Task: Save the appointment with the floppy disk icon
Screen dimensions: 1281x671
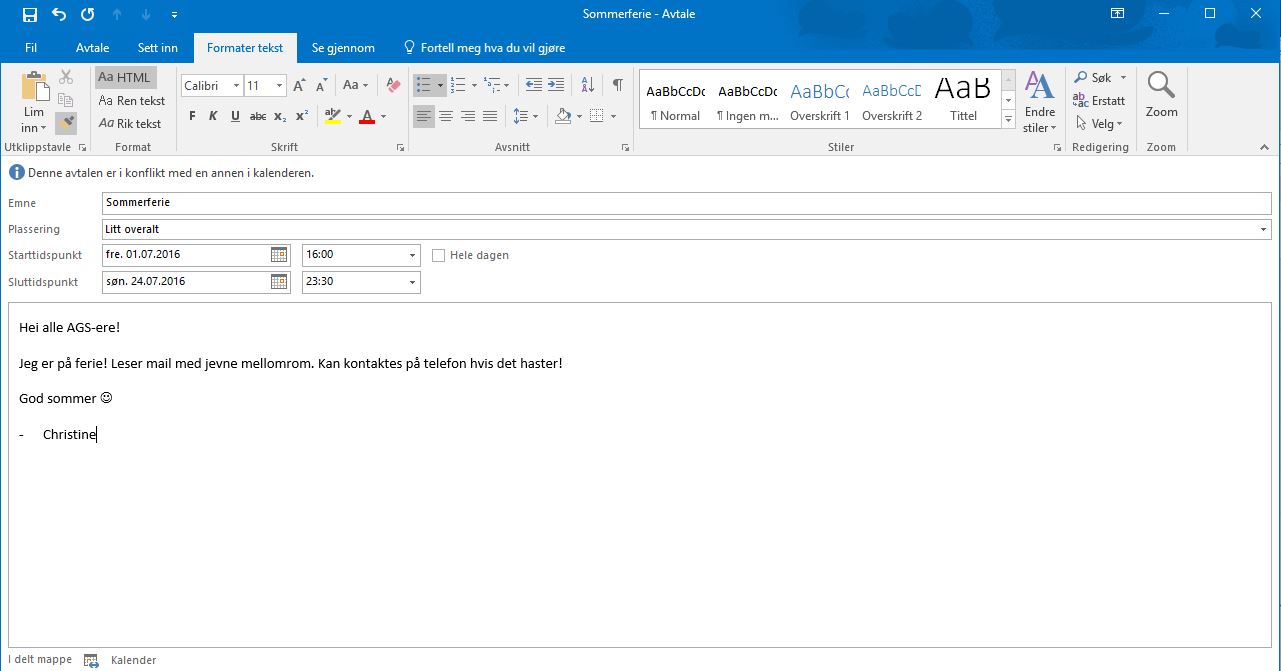Action: click(29, 14)
